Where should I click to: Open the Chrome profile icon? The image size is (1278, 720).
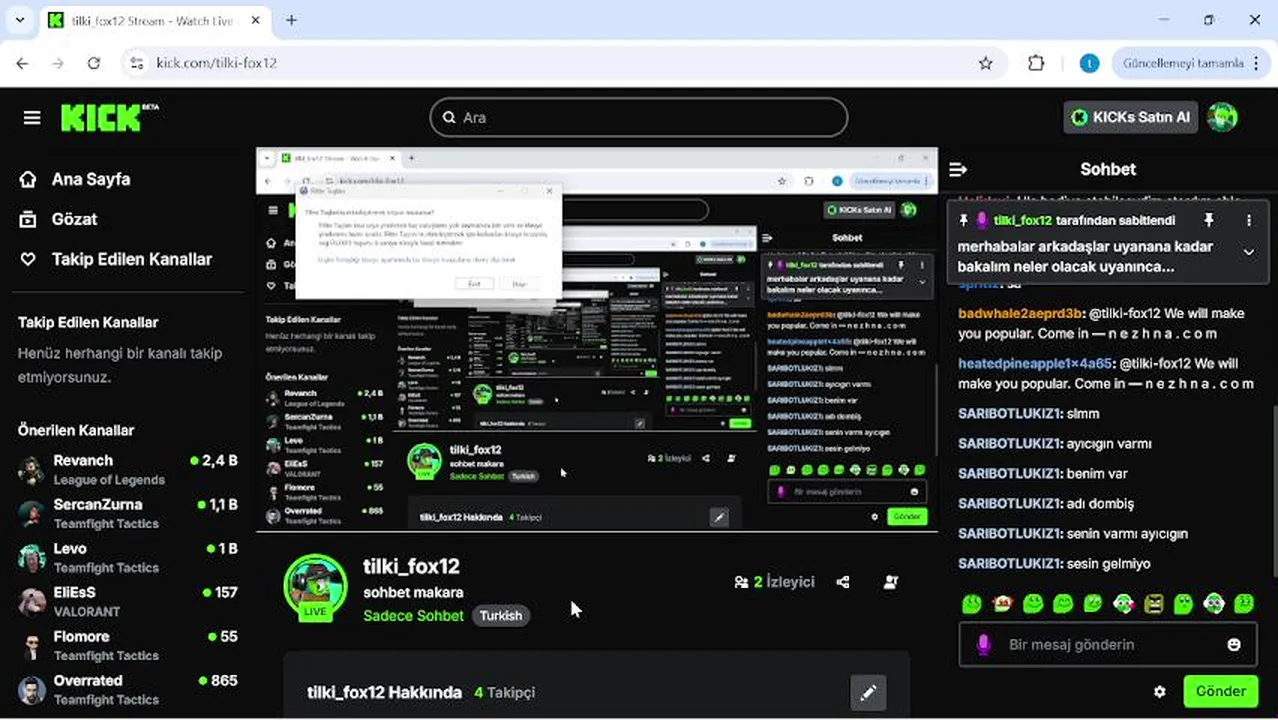1089,63
